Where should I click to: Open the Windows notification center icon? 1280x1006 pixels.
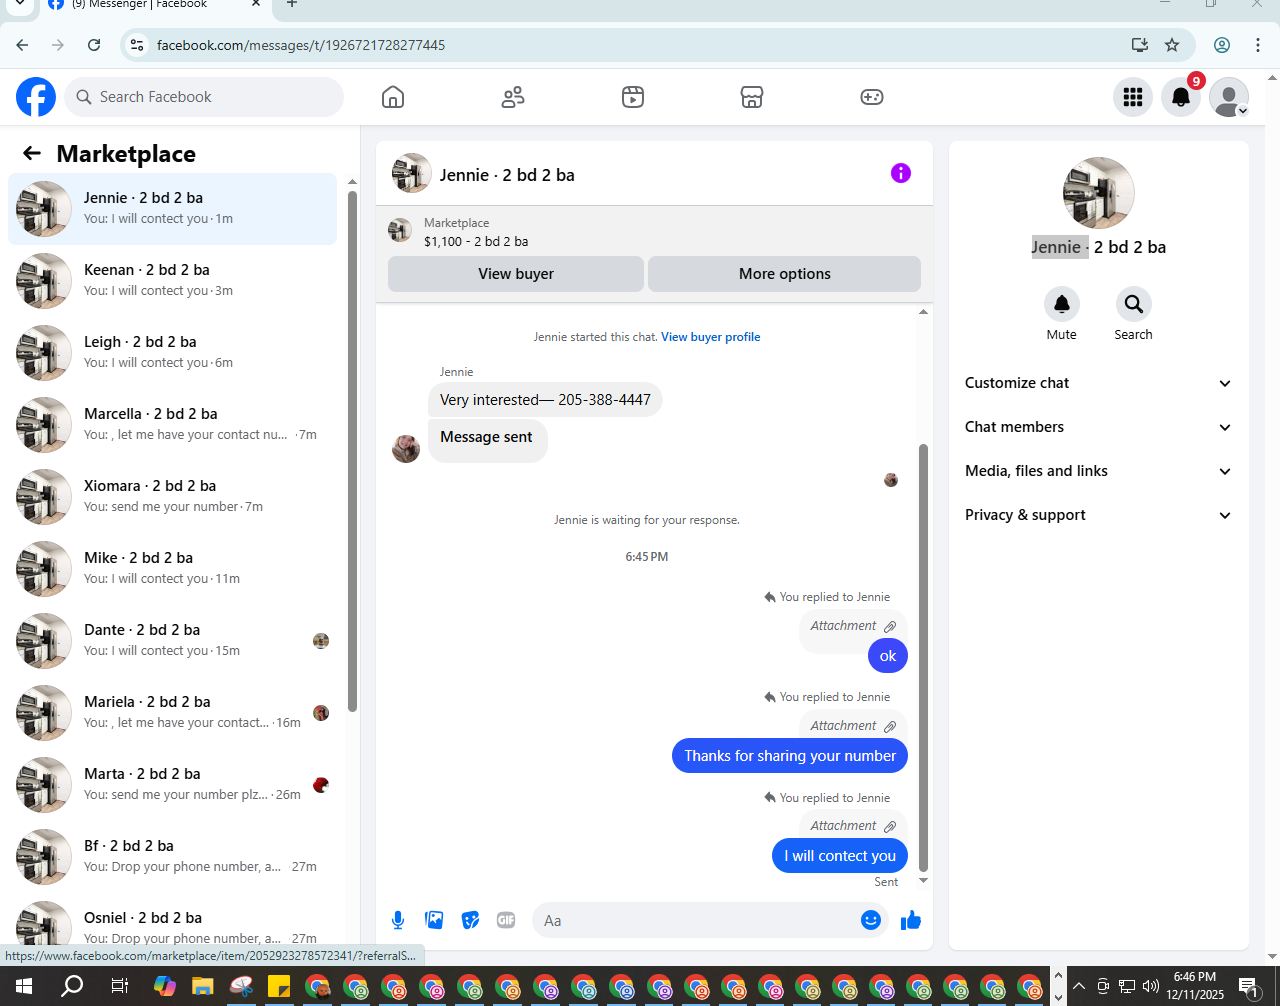click(1250, 987)
